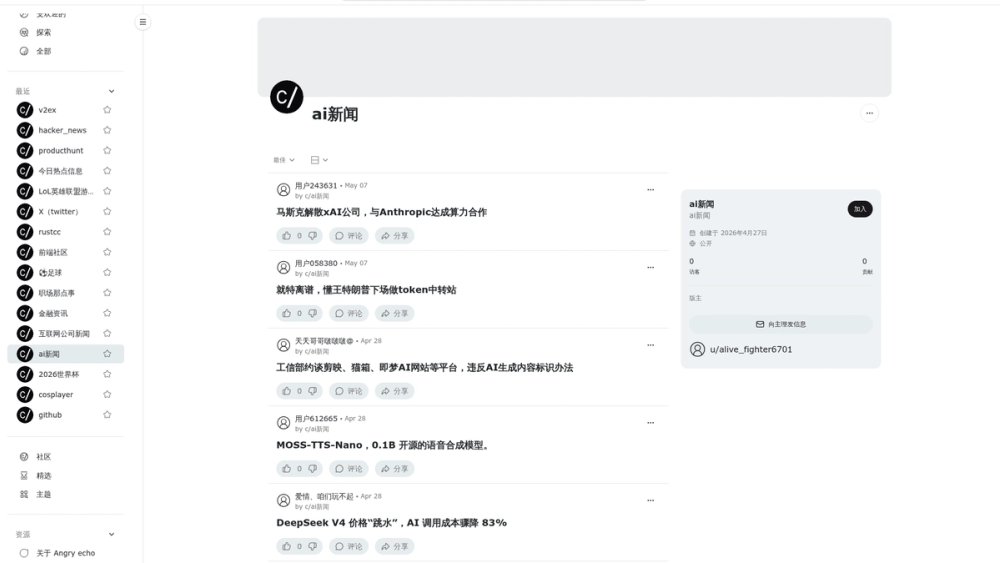Star the github community

click(x=107, y=415)
